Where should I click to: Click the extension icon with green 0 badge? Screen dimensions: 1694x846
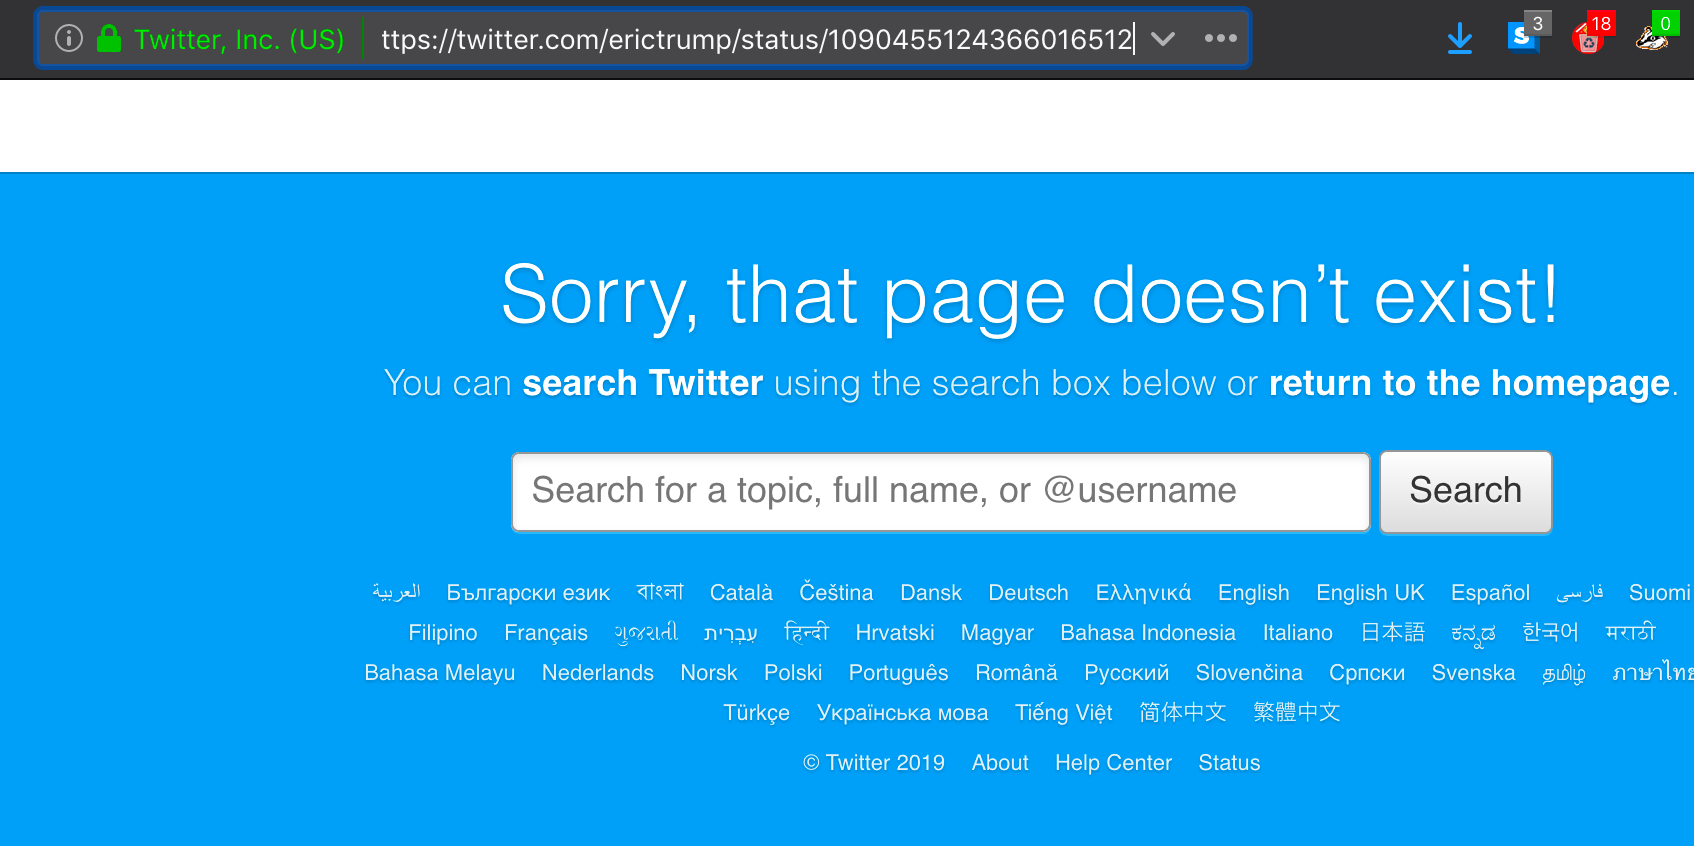tap(1652, 39)
